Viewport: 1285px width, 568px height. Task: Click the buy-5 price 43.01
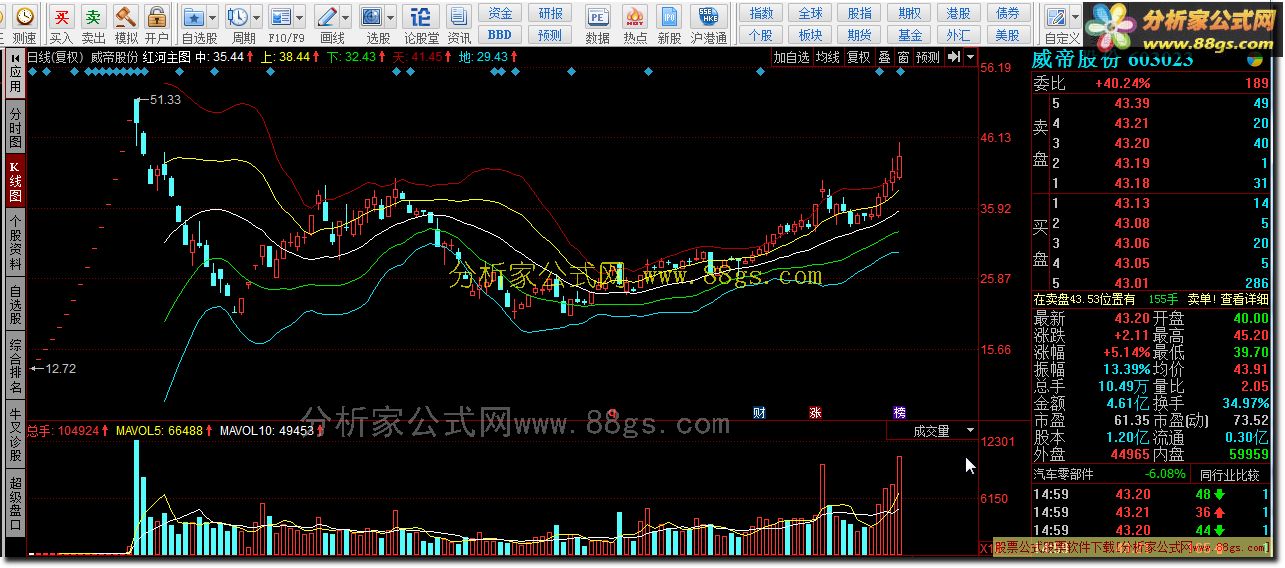point(1132,283)
